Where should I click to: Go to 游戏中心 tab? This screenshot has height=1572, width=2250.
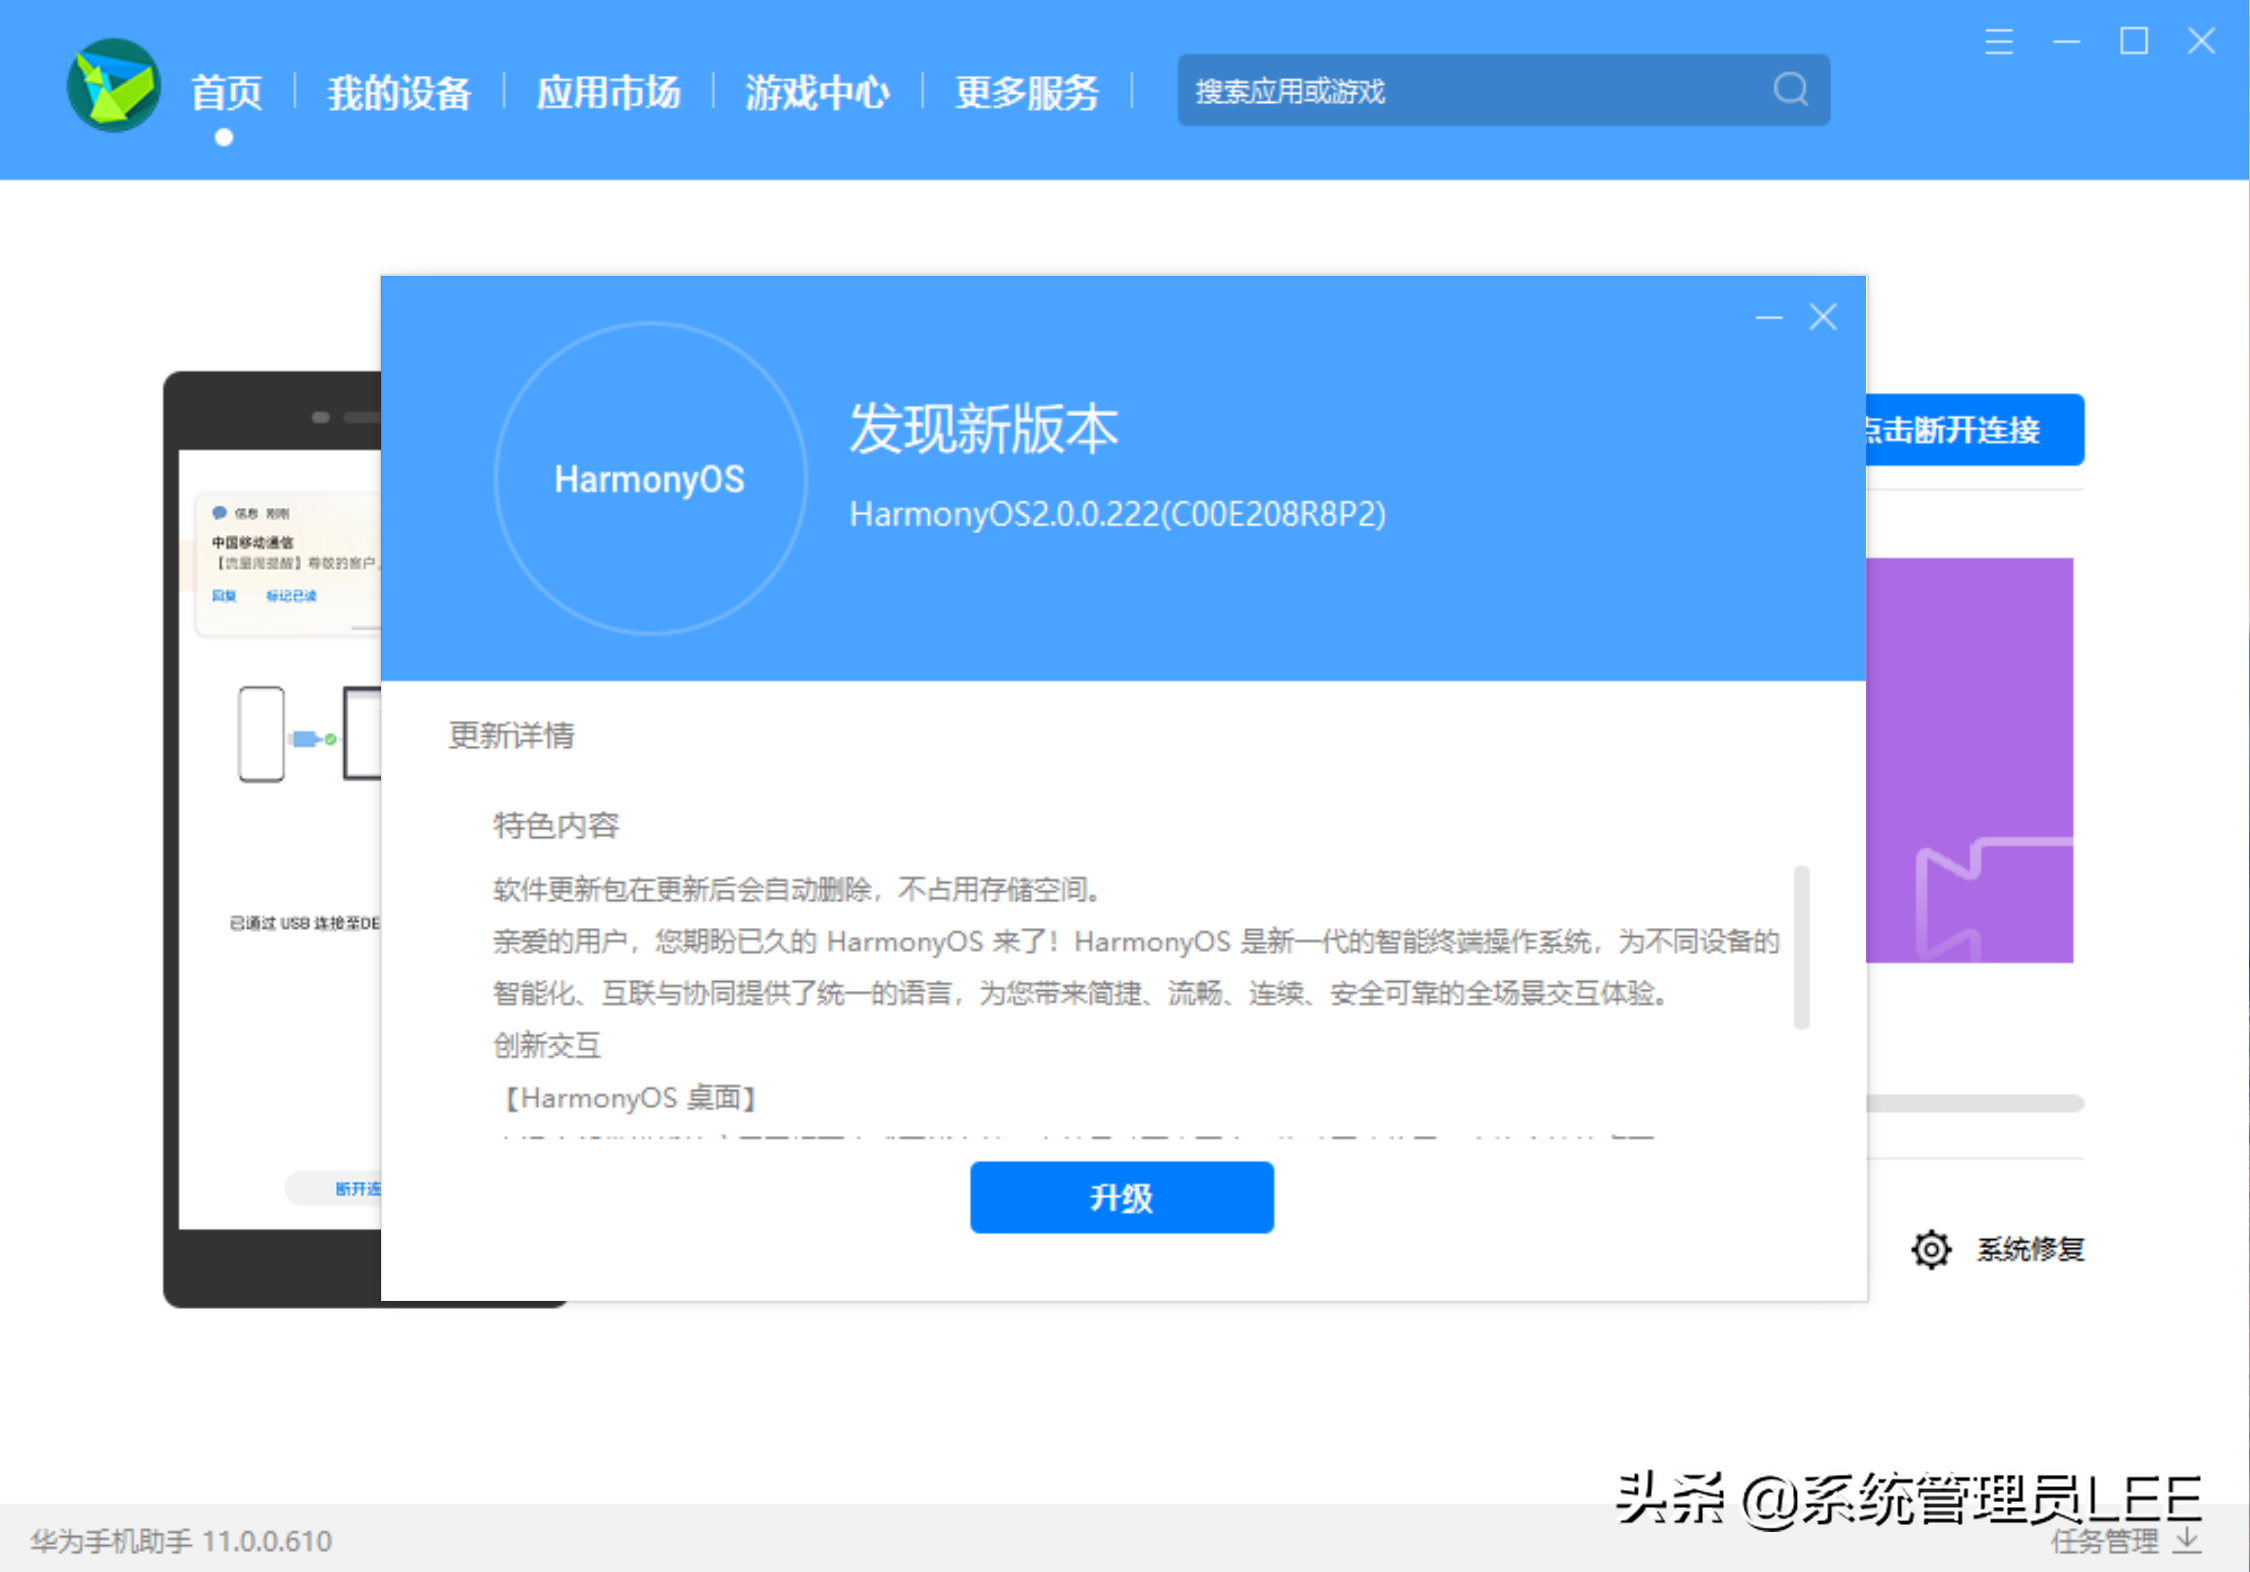click(x=817, y=93)
